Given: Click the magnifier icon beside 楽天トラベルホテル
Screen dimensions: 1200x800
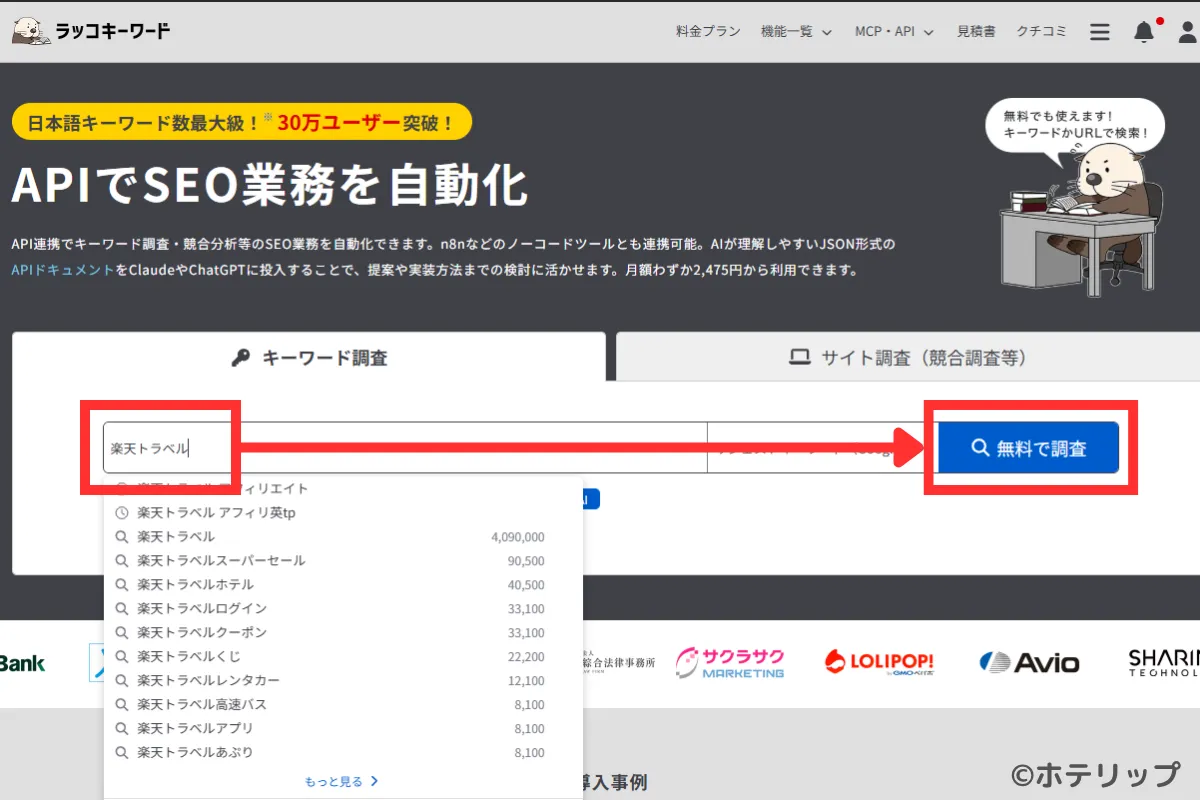Looking at the screenshot, I should pos(122,585).
